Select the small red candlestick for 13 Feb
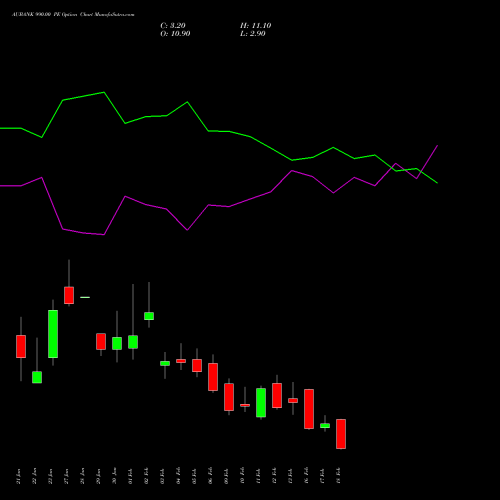This screenshot has height=500, width=500. point(293,400)
